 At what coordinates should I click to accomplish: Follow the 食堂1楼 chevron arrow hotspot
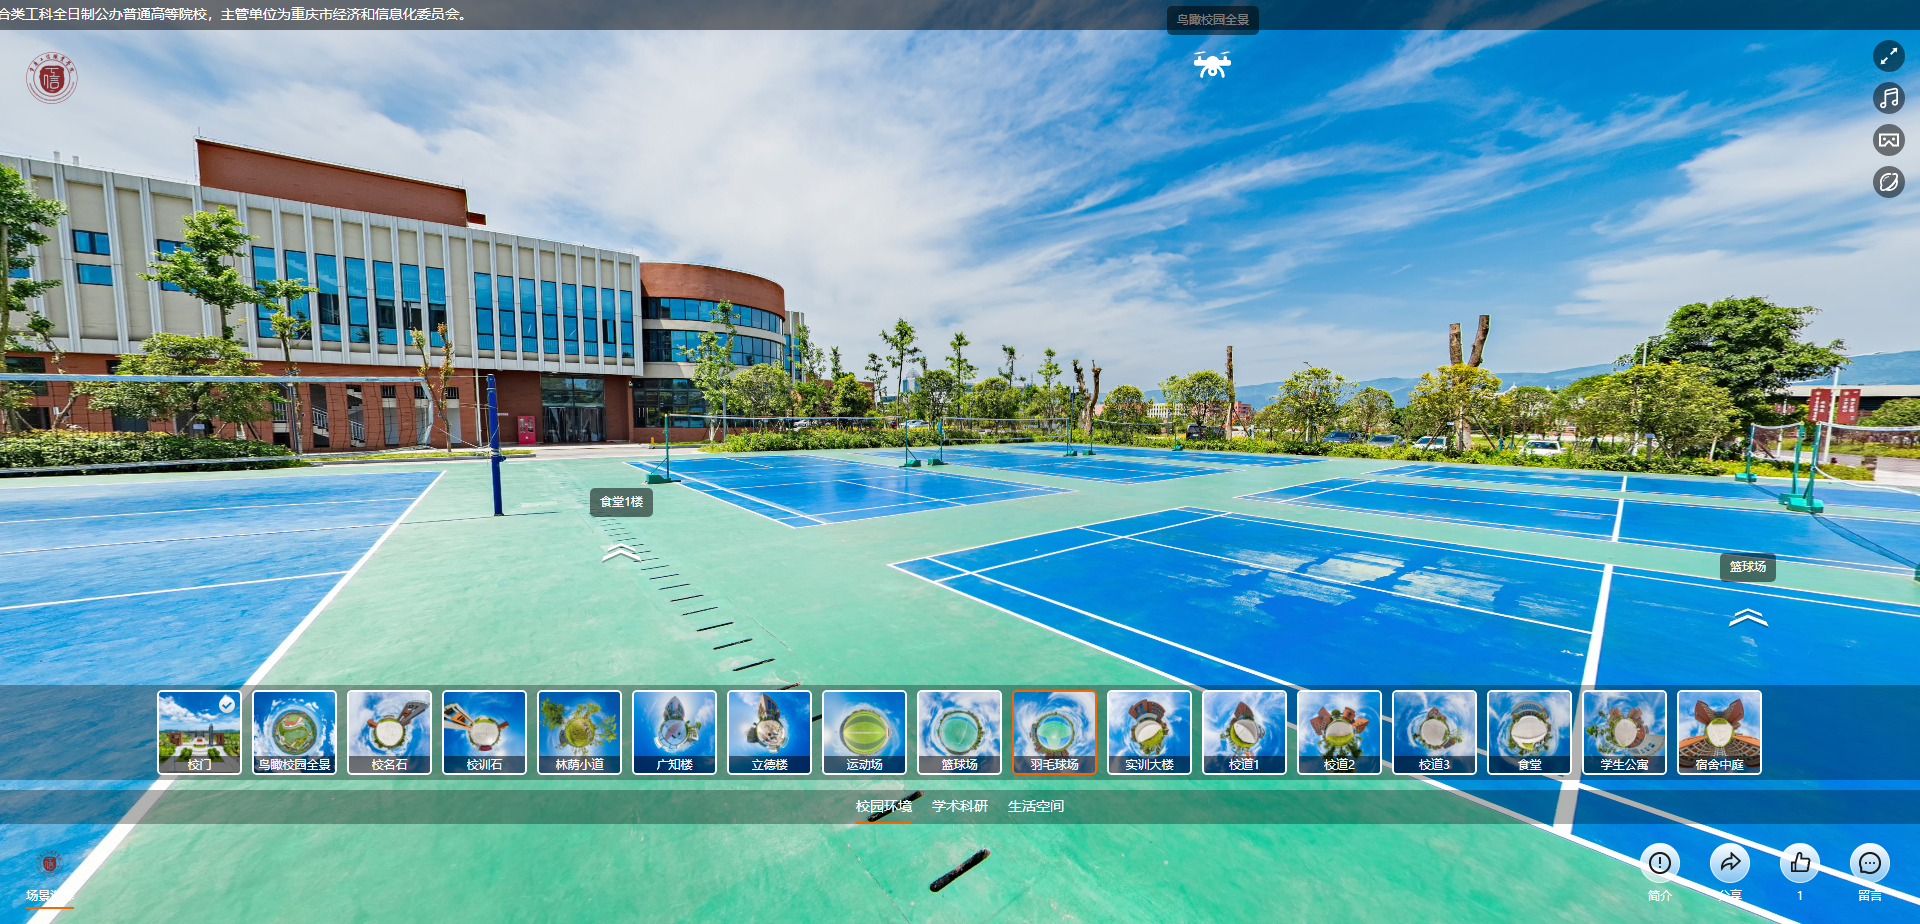click(621, 553)
